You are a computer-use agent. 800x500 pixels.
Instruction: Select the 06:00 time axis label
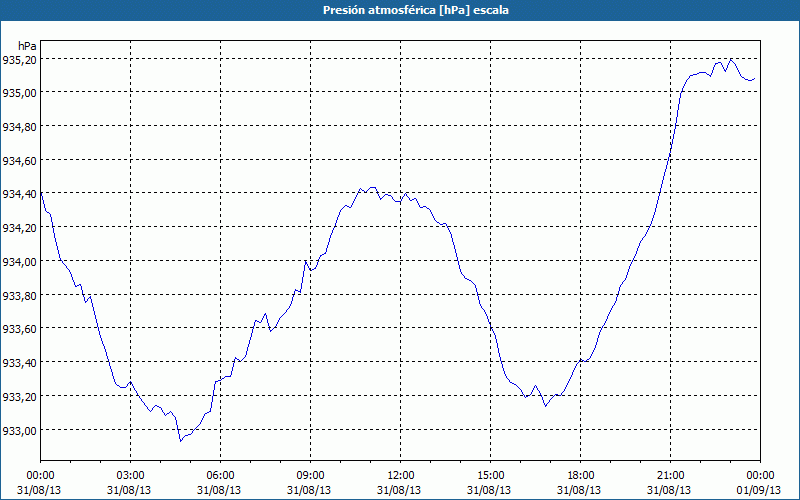coord(220,476)
